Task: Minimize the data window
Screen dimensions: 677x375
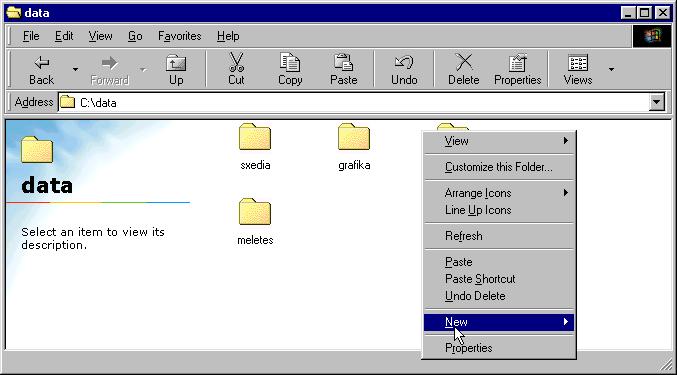Action: pos(628,13)
